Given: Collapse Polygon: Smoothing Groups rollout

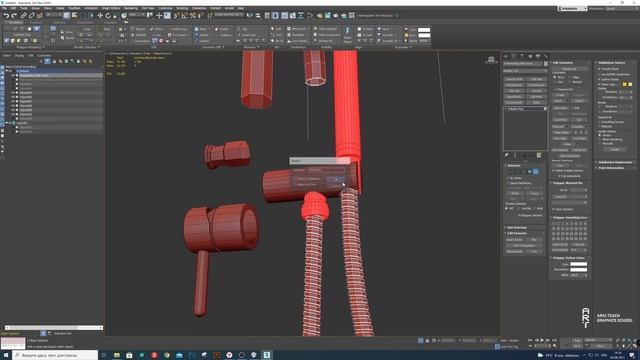Looking at the screenshot, I should tap(570, 218).
